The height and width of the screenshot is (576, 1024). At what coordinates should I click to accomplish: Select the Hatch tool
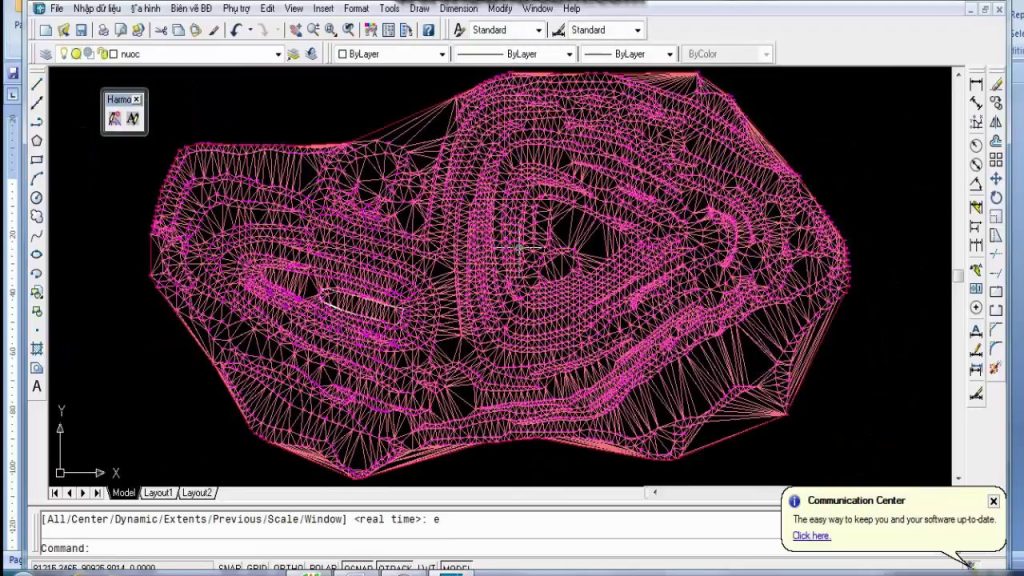(37, 349)
